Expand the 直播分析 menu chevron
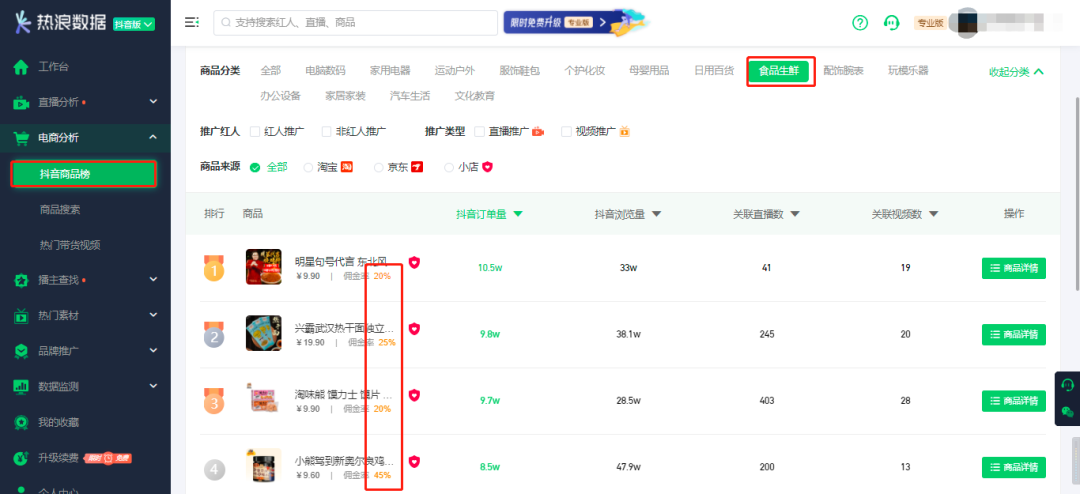The image size is (1080, 494). [x=153, y=103]
